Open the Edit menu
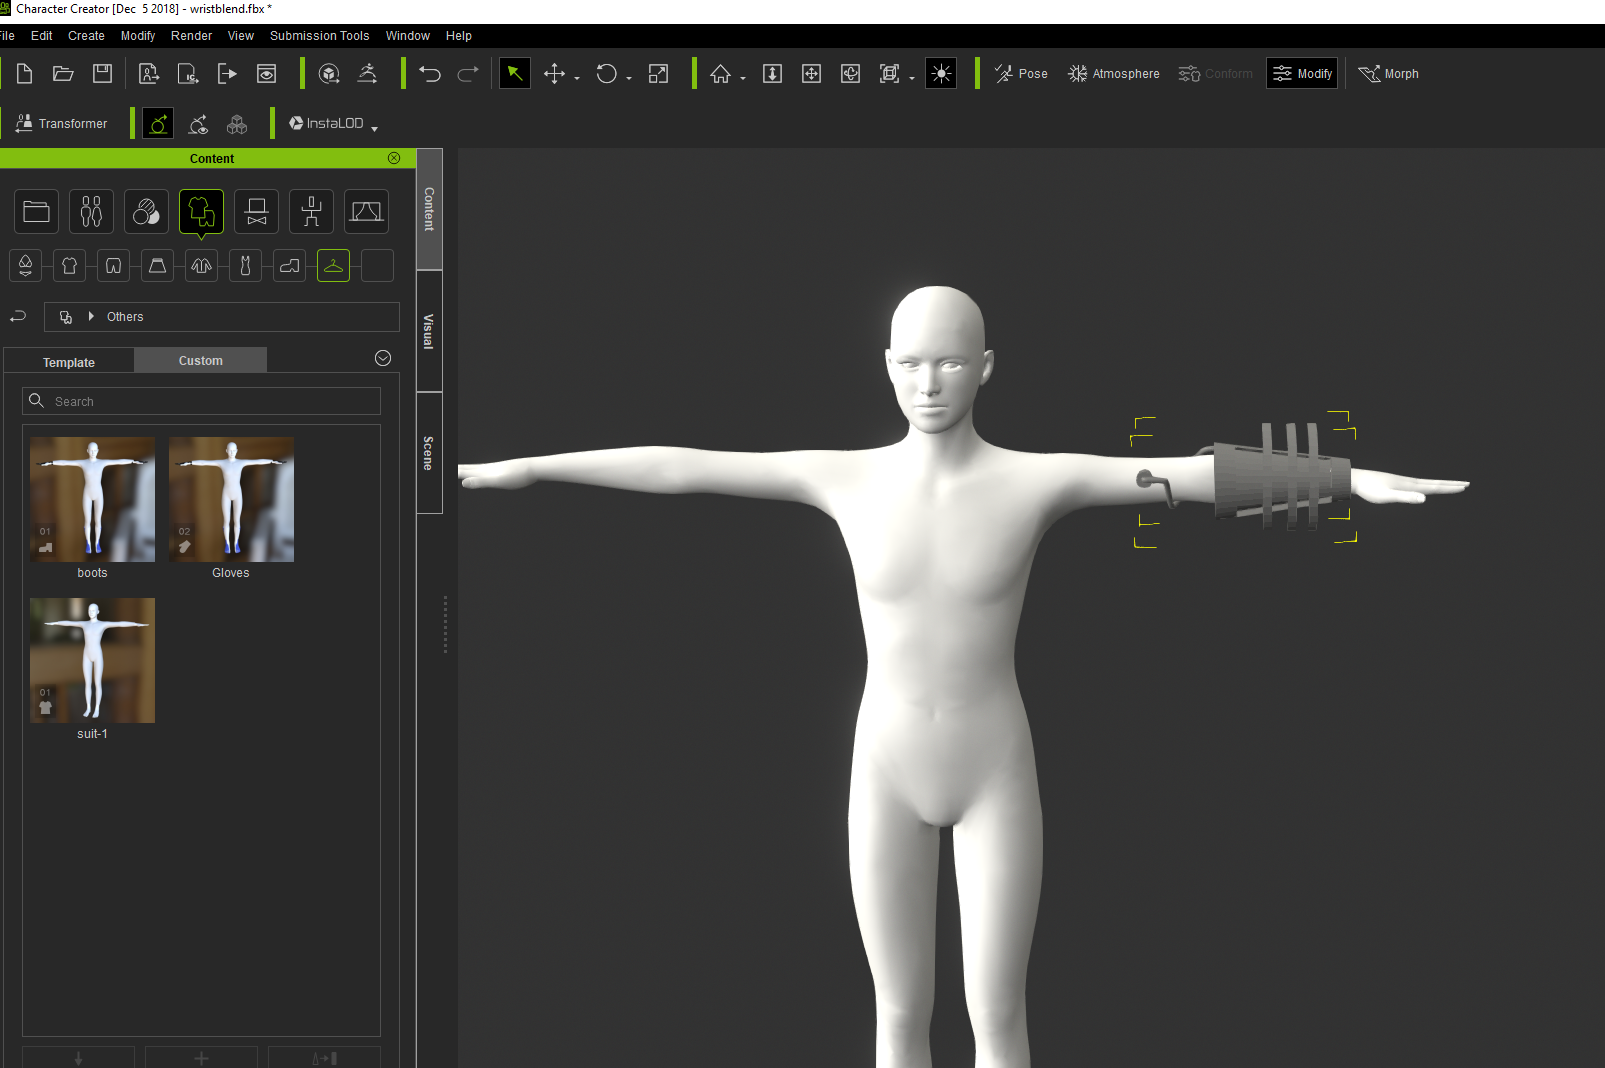This screenshot has width=1605, height=1068. click(42, 36)
